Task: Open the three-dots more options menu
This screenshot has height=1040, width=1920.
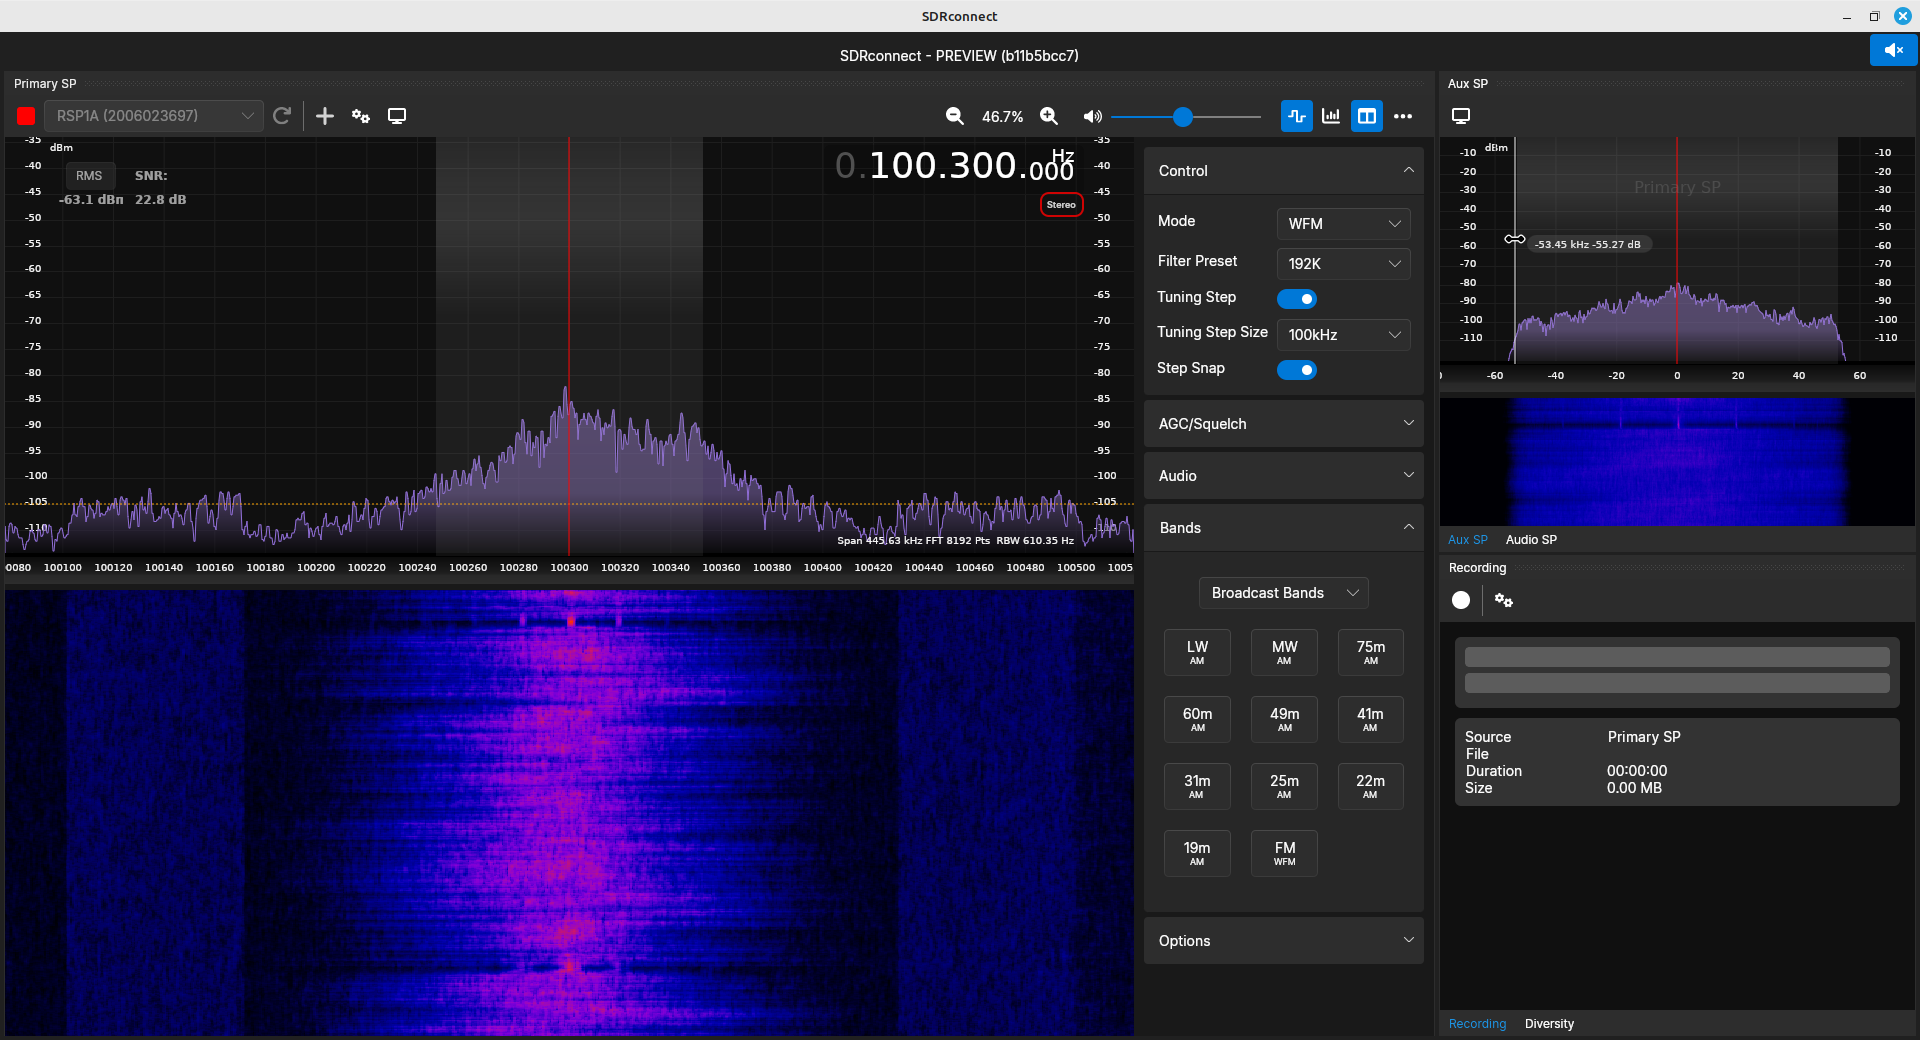Action: pos(1403,116)
